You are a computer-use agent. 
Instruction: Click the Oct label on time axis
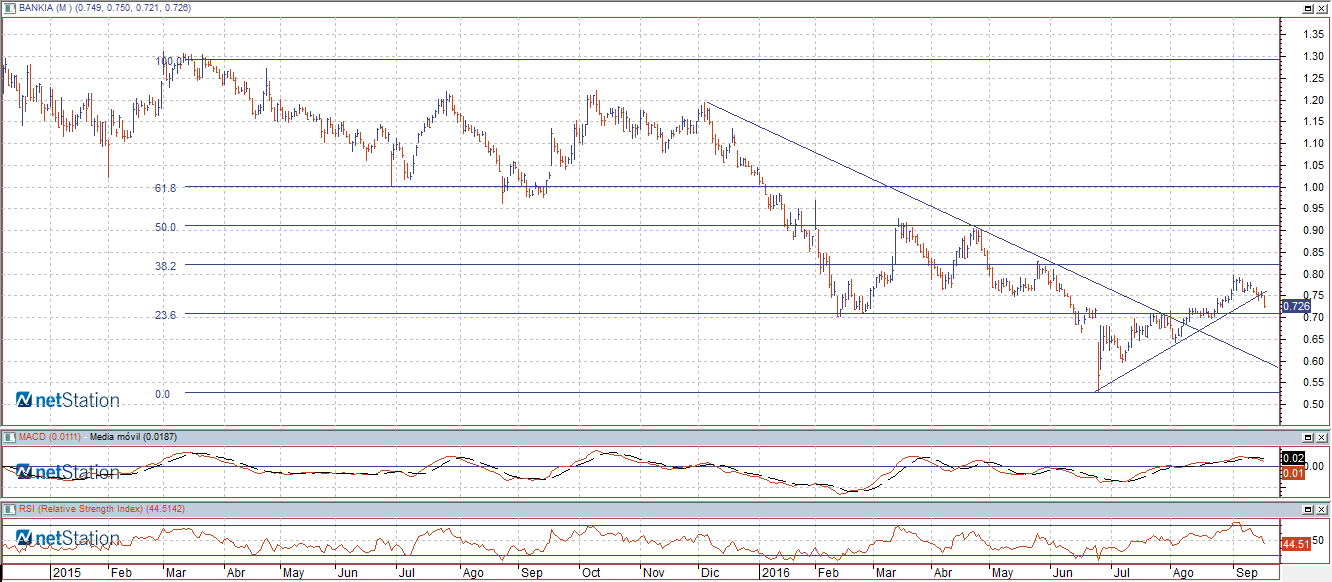(x=591, y=574)
